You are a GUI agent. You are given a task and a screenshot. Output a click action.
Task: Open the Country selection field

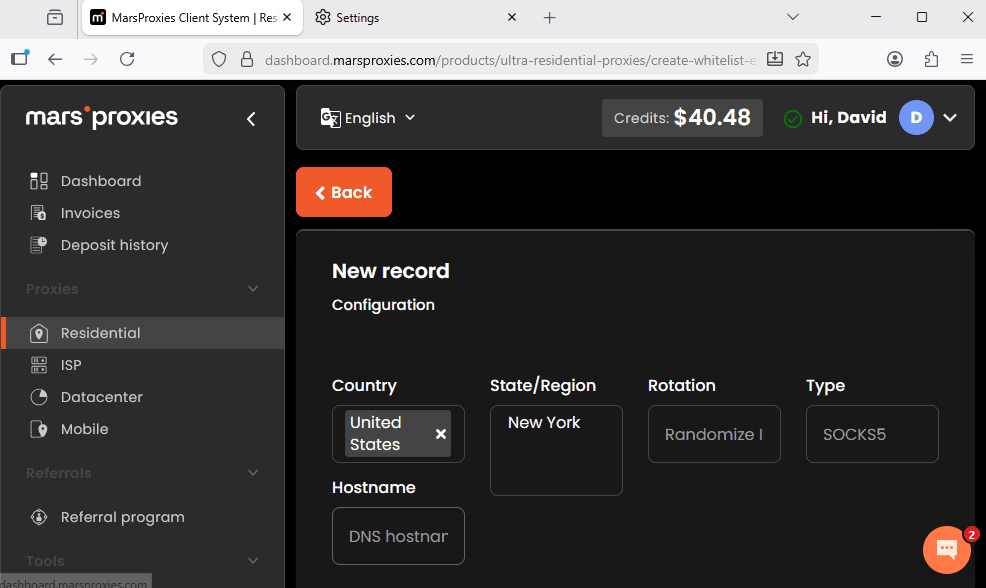398,434
